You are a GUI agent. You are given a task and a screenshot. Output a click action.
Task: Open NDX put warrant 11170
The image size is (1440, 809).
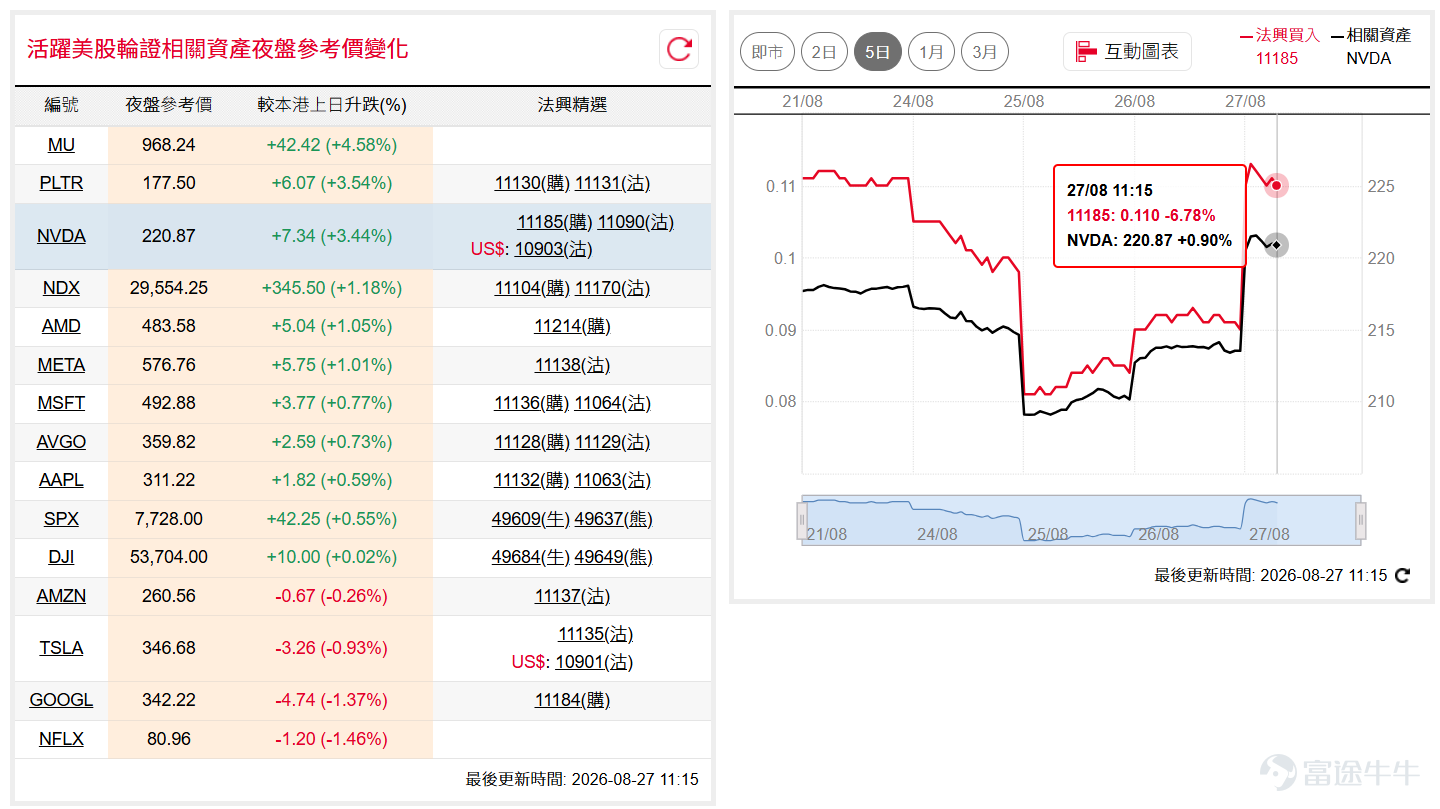[x=612, y=288]
